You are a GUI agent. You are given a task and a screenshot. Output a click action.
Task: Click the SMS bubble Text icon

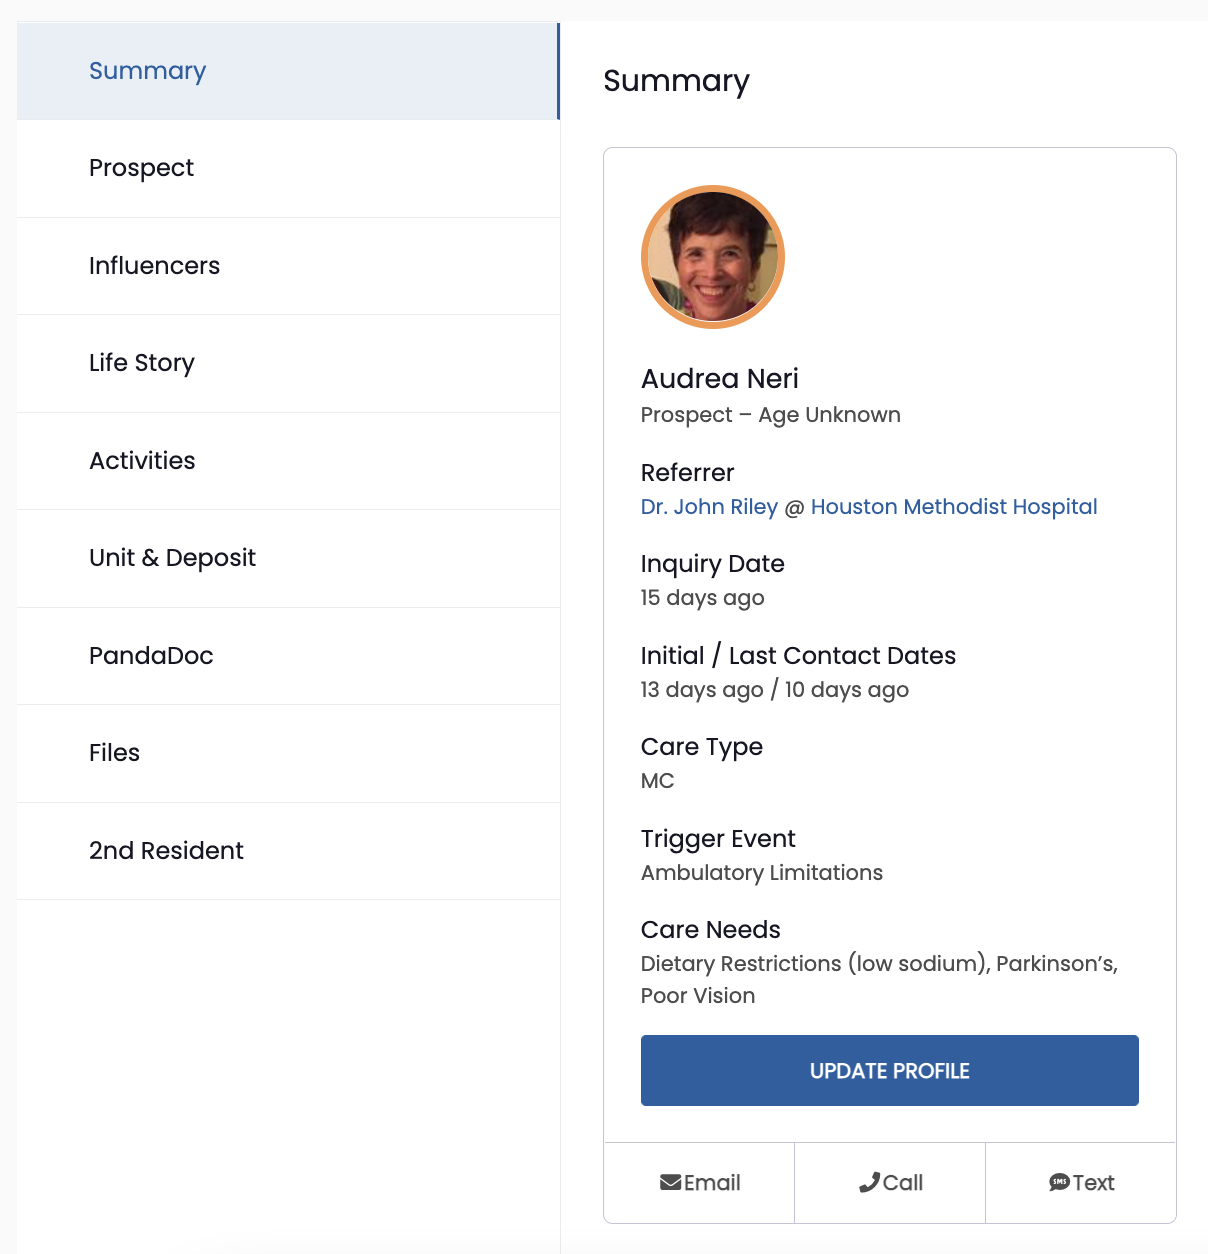point(1059,1183)
